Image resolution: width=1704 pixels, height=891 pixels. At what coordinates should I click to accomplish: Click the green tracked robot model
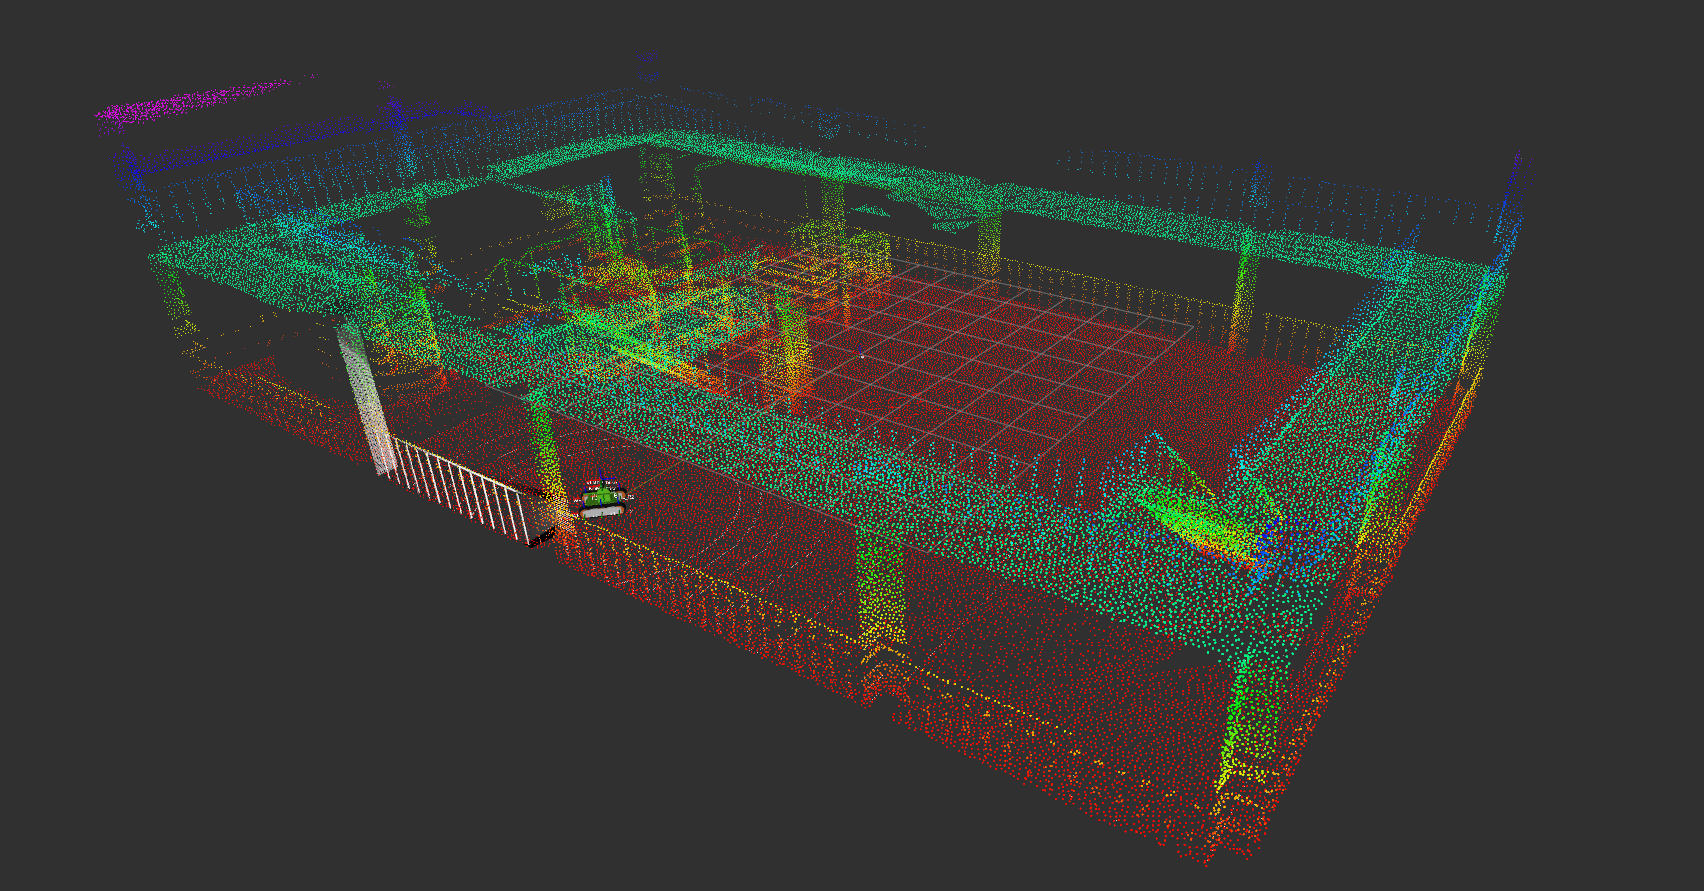pos(603,498)
